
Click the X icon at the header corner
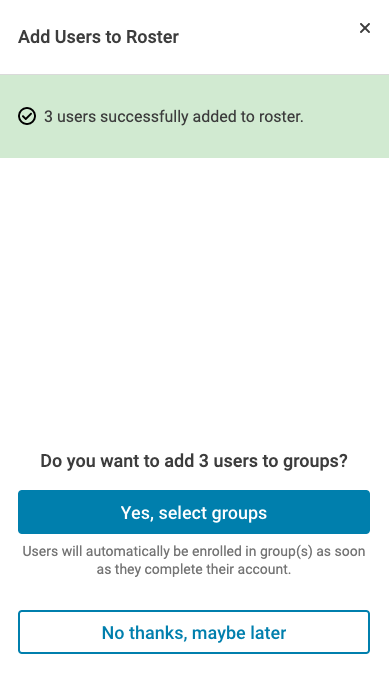[364, 28]
